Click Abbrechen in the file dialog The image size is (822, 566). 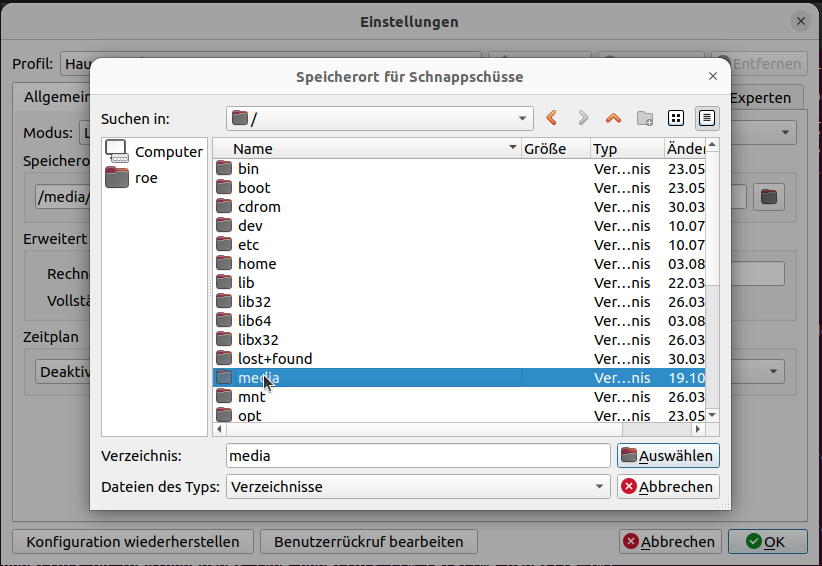pos(668,487)
